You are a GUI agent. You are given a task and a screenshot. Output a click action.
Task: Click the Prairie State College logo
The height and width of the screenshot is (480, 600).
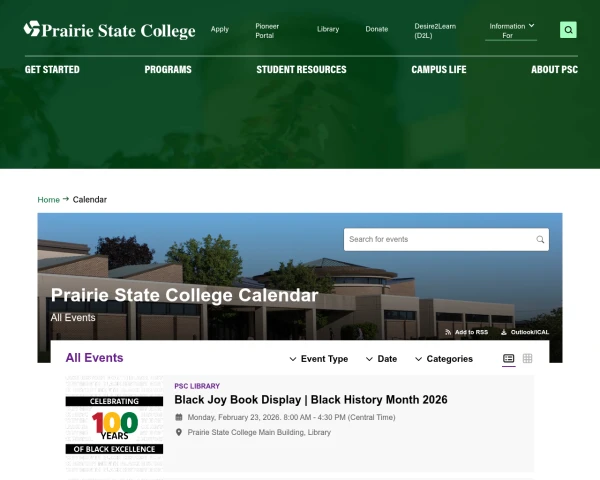click(109, 30)
